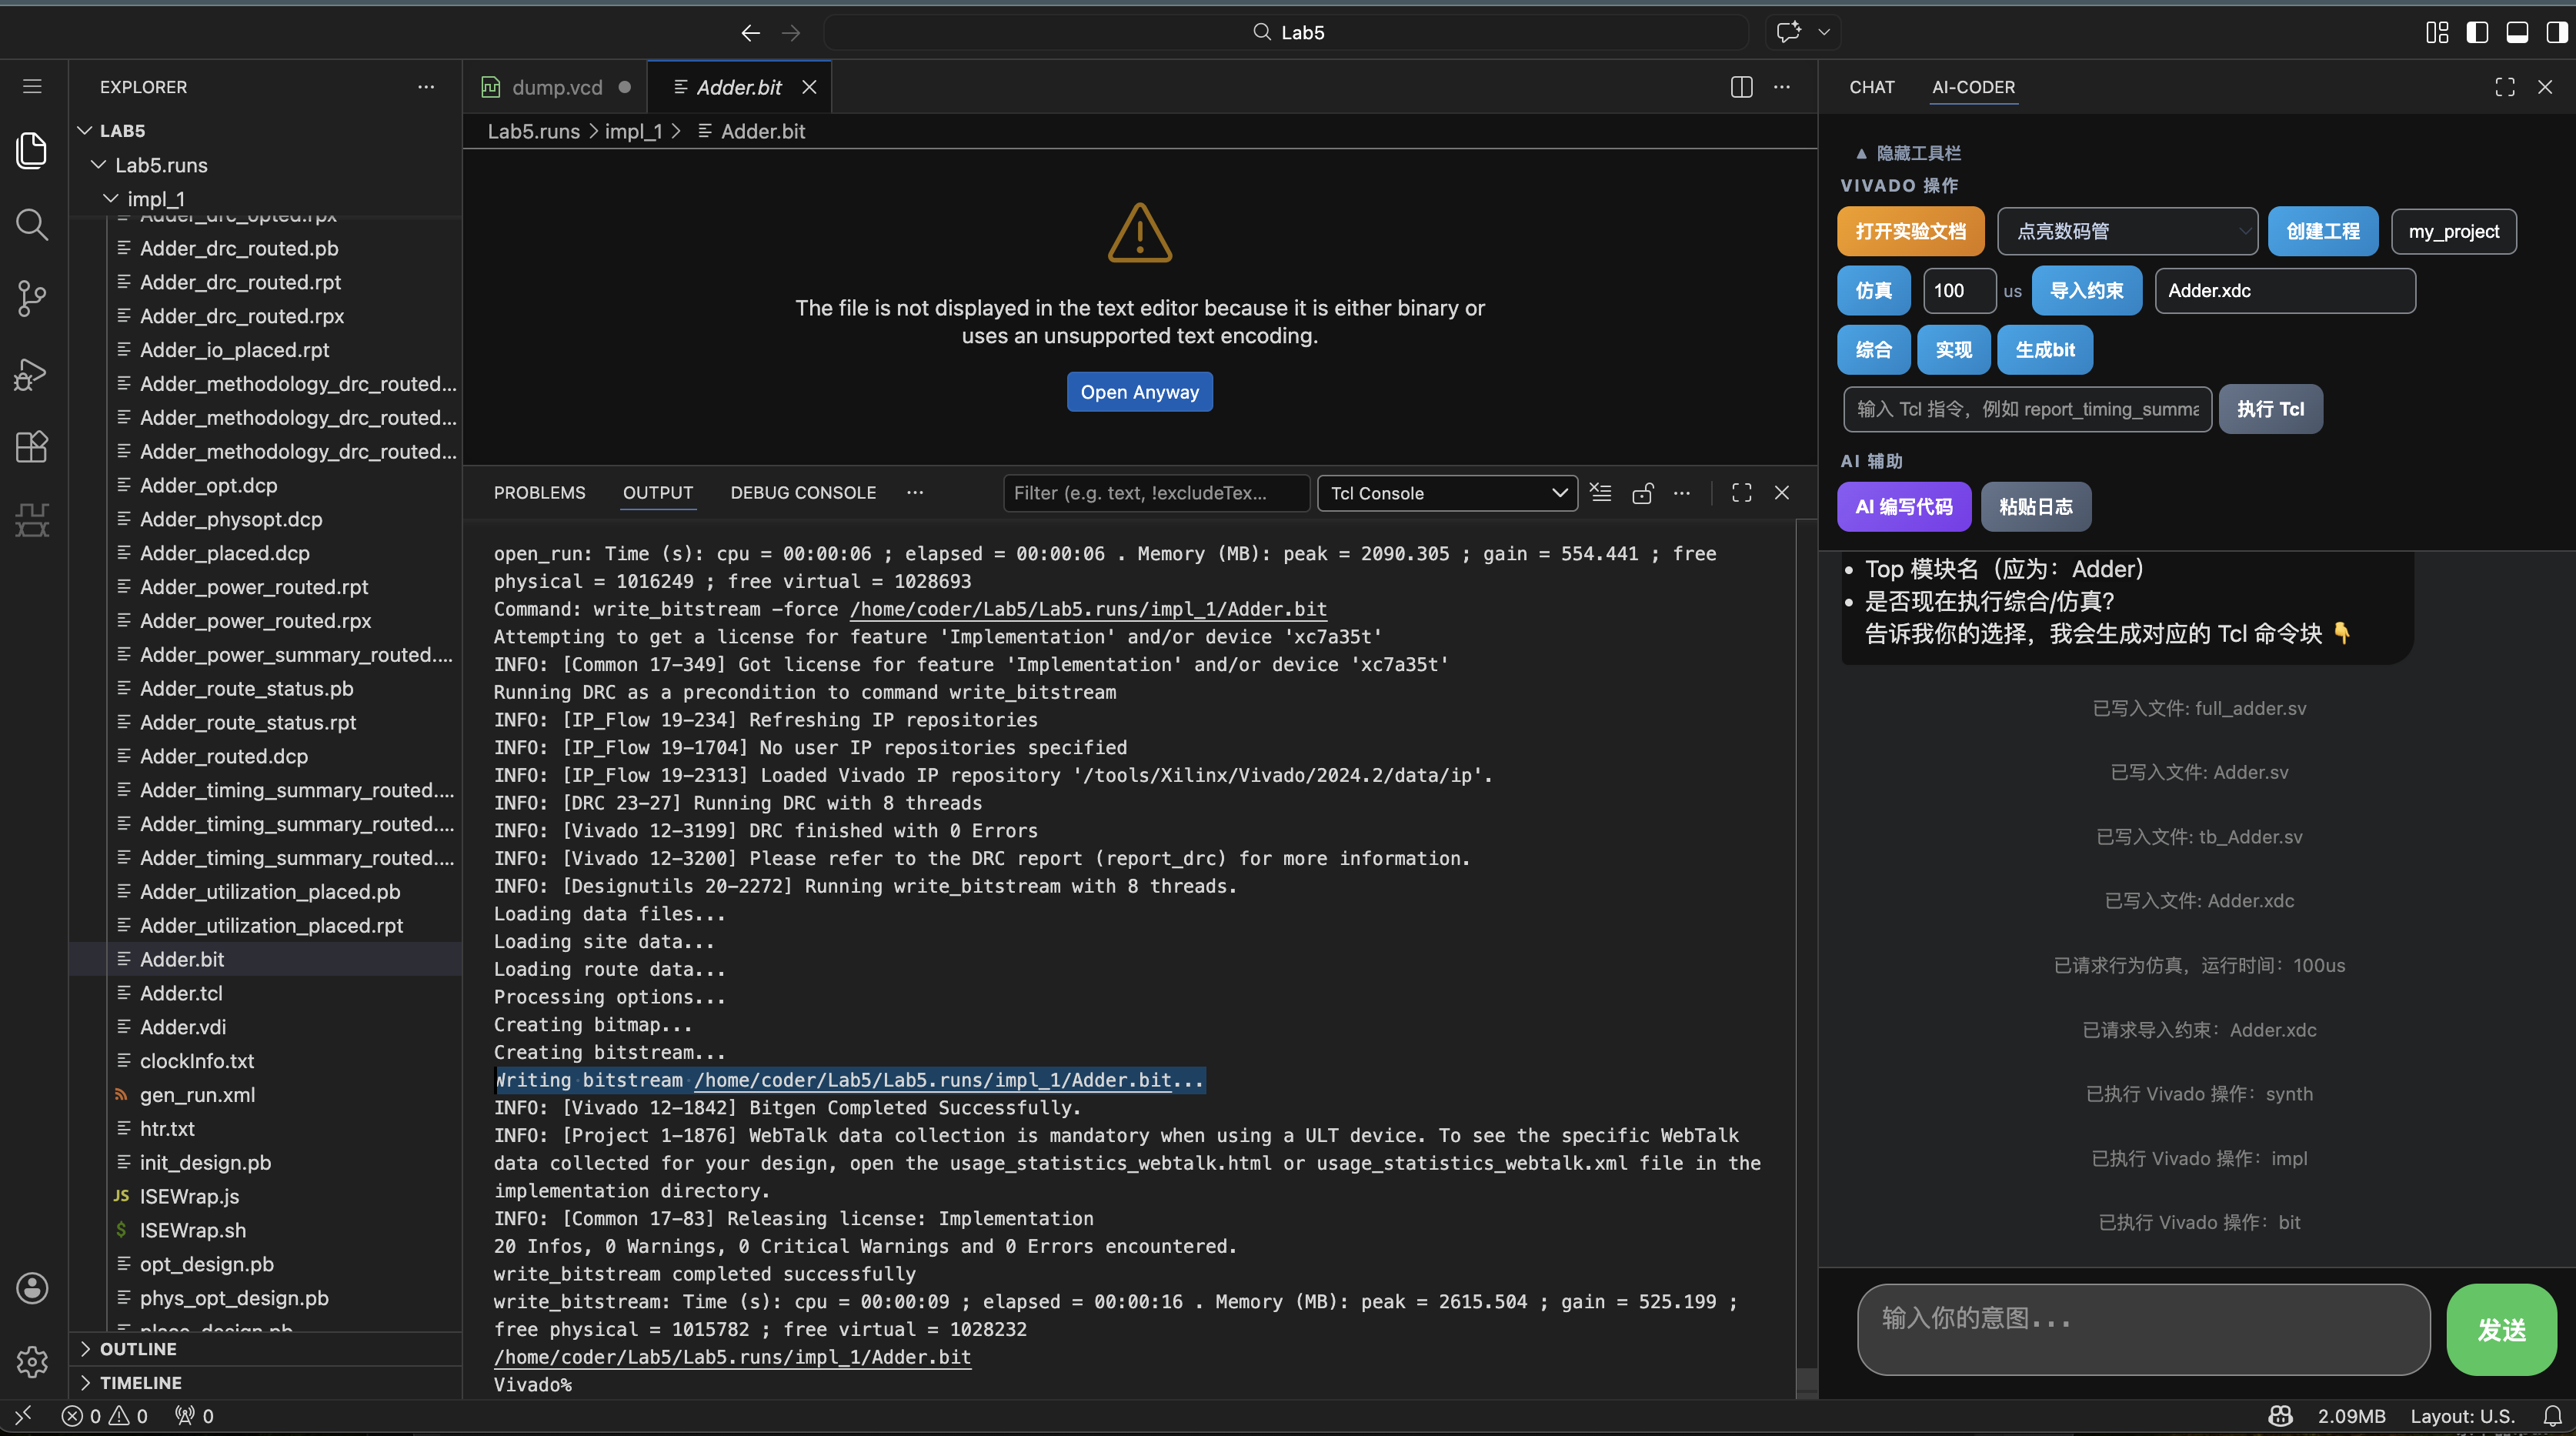Open the Source Control view

(31, 298)
